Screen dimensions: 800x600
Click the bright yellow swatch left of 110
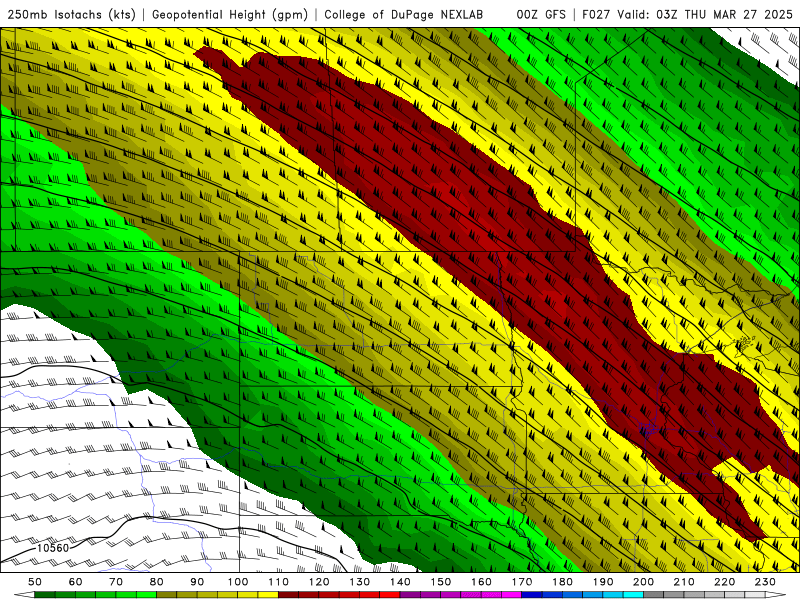[x=268, y=595]
